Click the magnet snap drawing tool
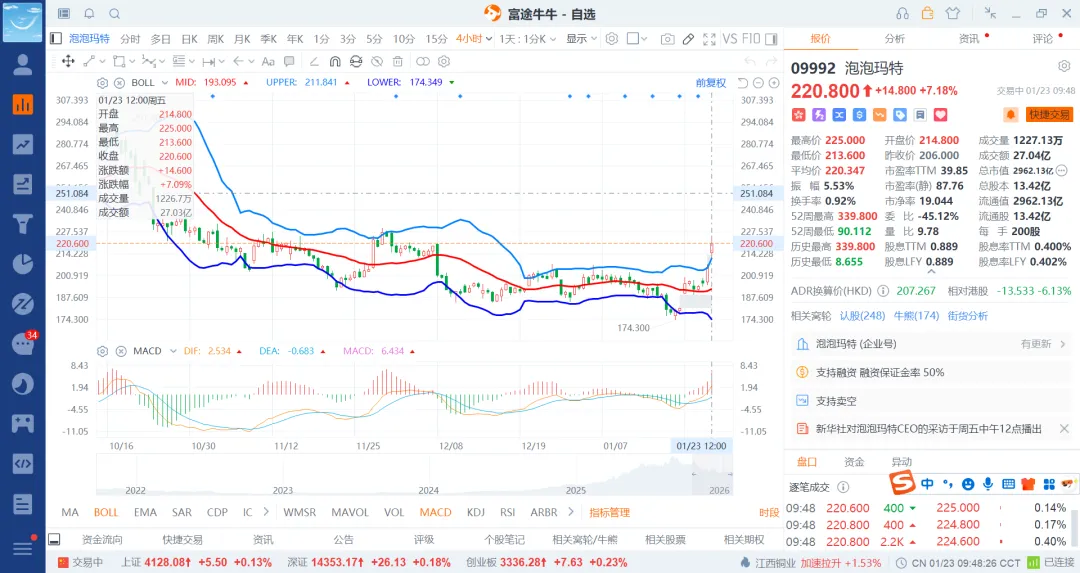1080x573 pixels. (333, 61)
